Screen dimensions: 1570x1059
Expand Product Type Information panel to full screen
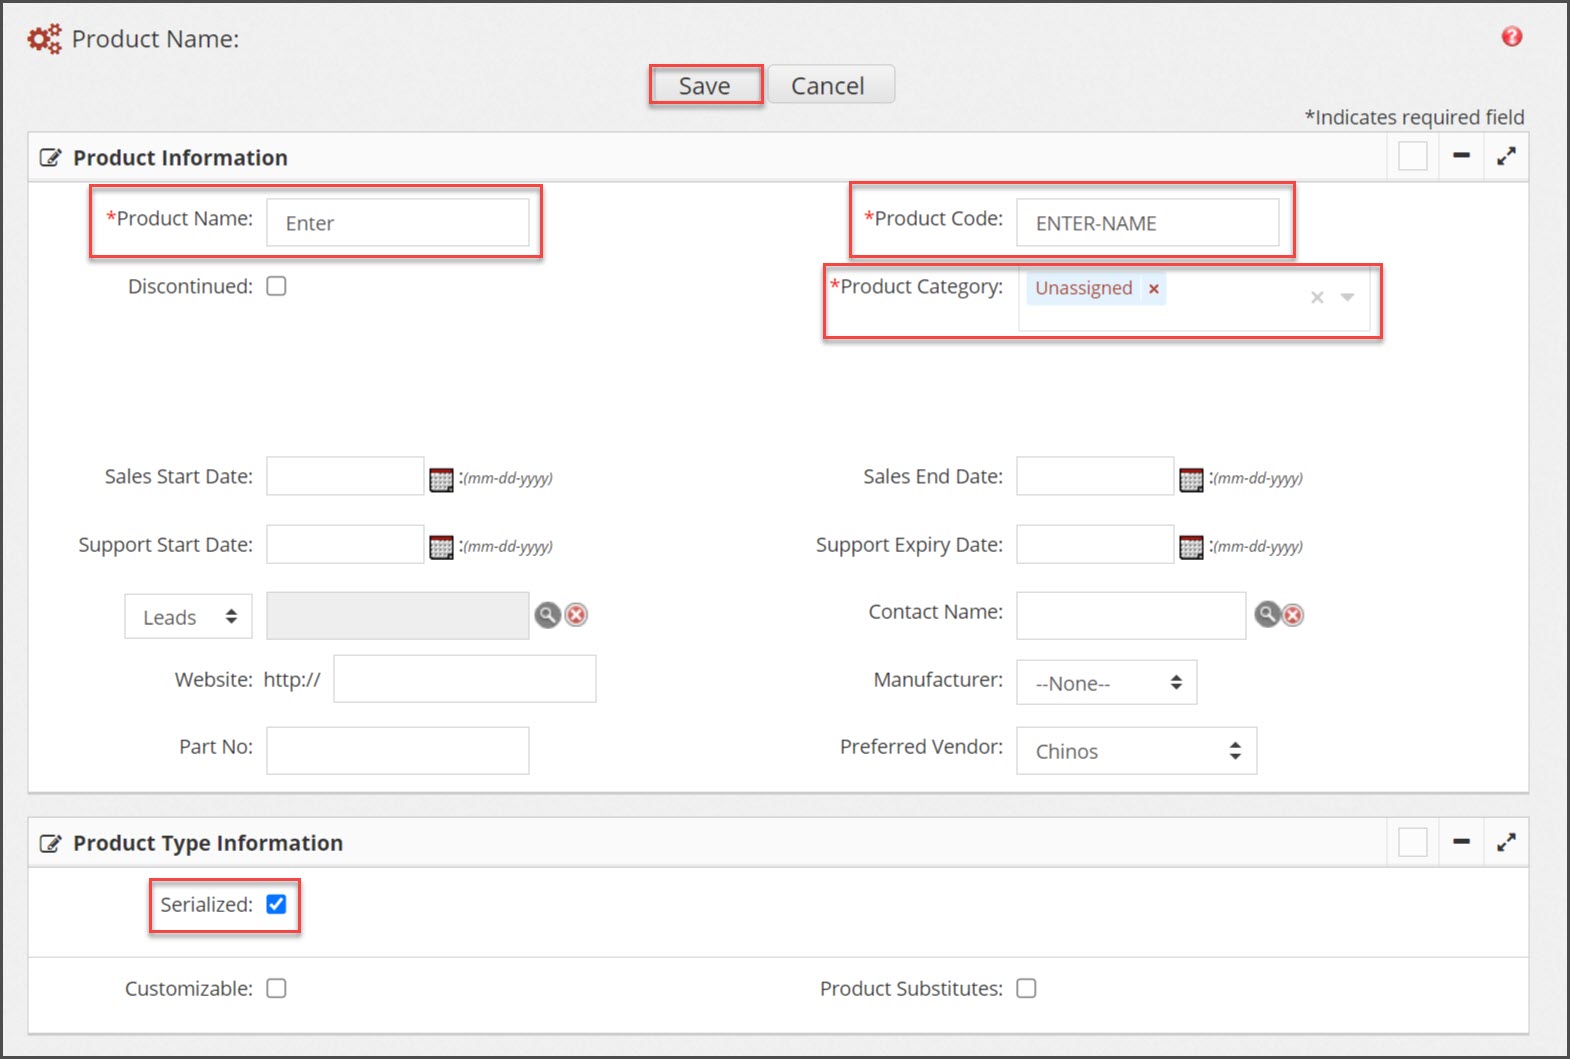1506,842
